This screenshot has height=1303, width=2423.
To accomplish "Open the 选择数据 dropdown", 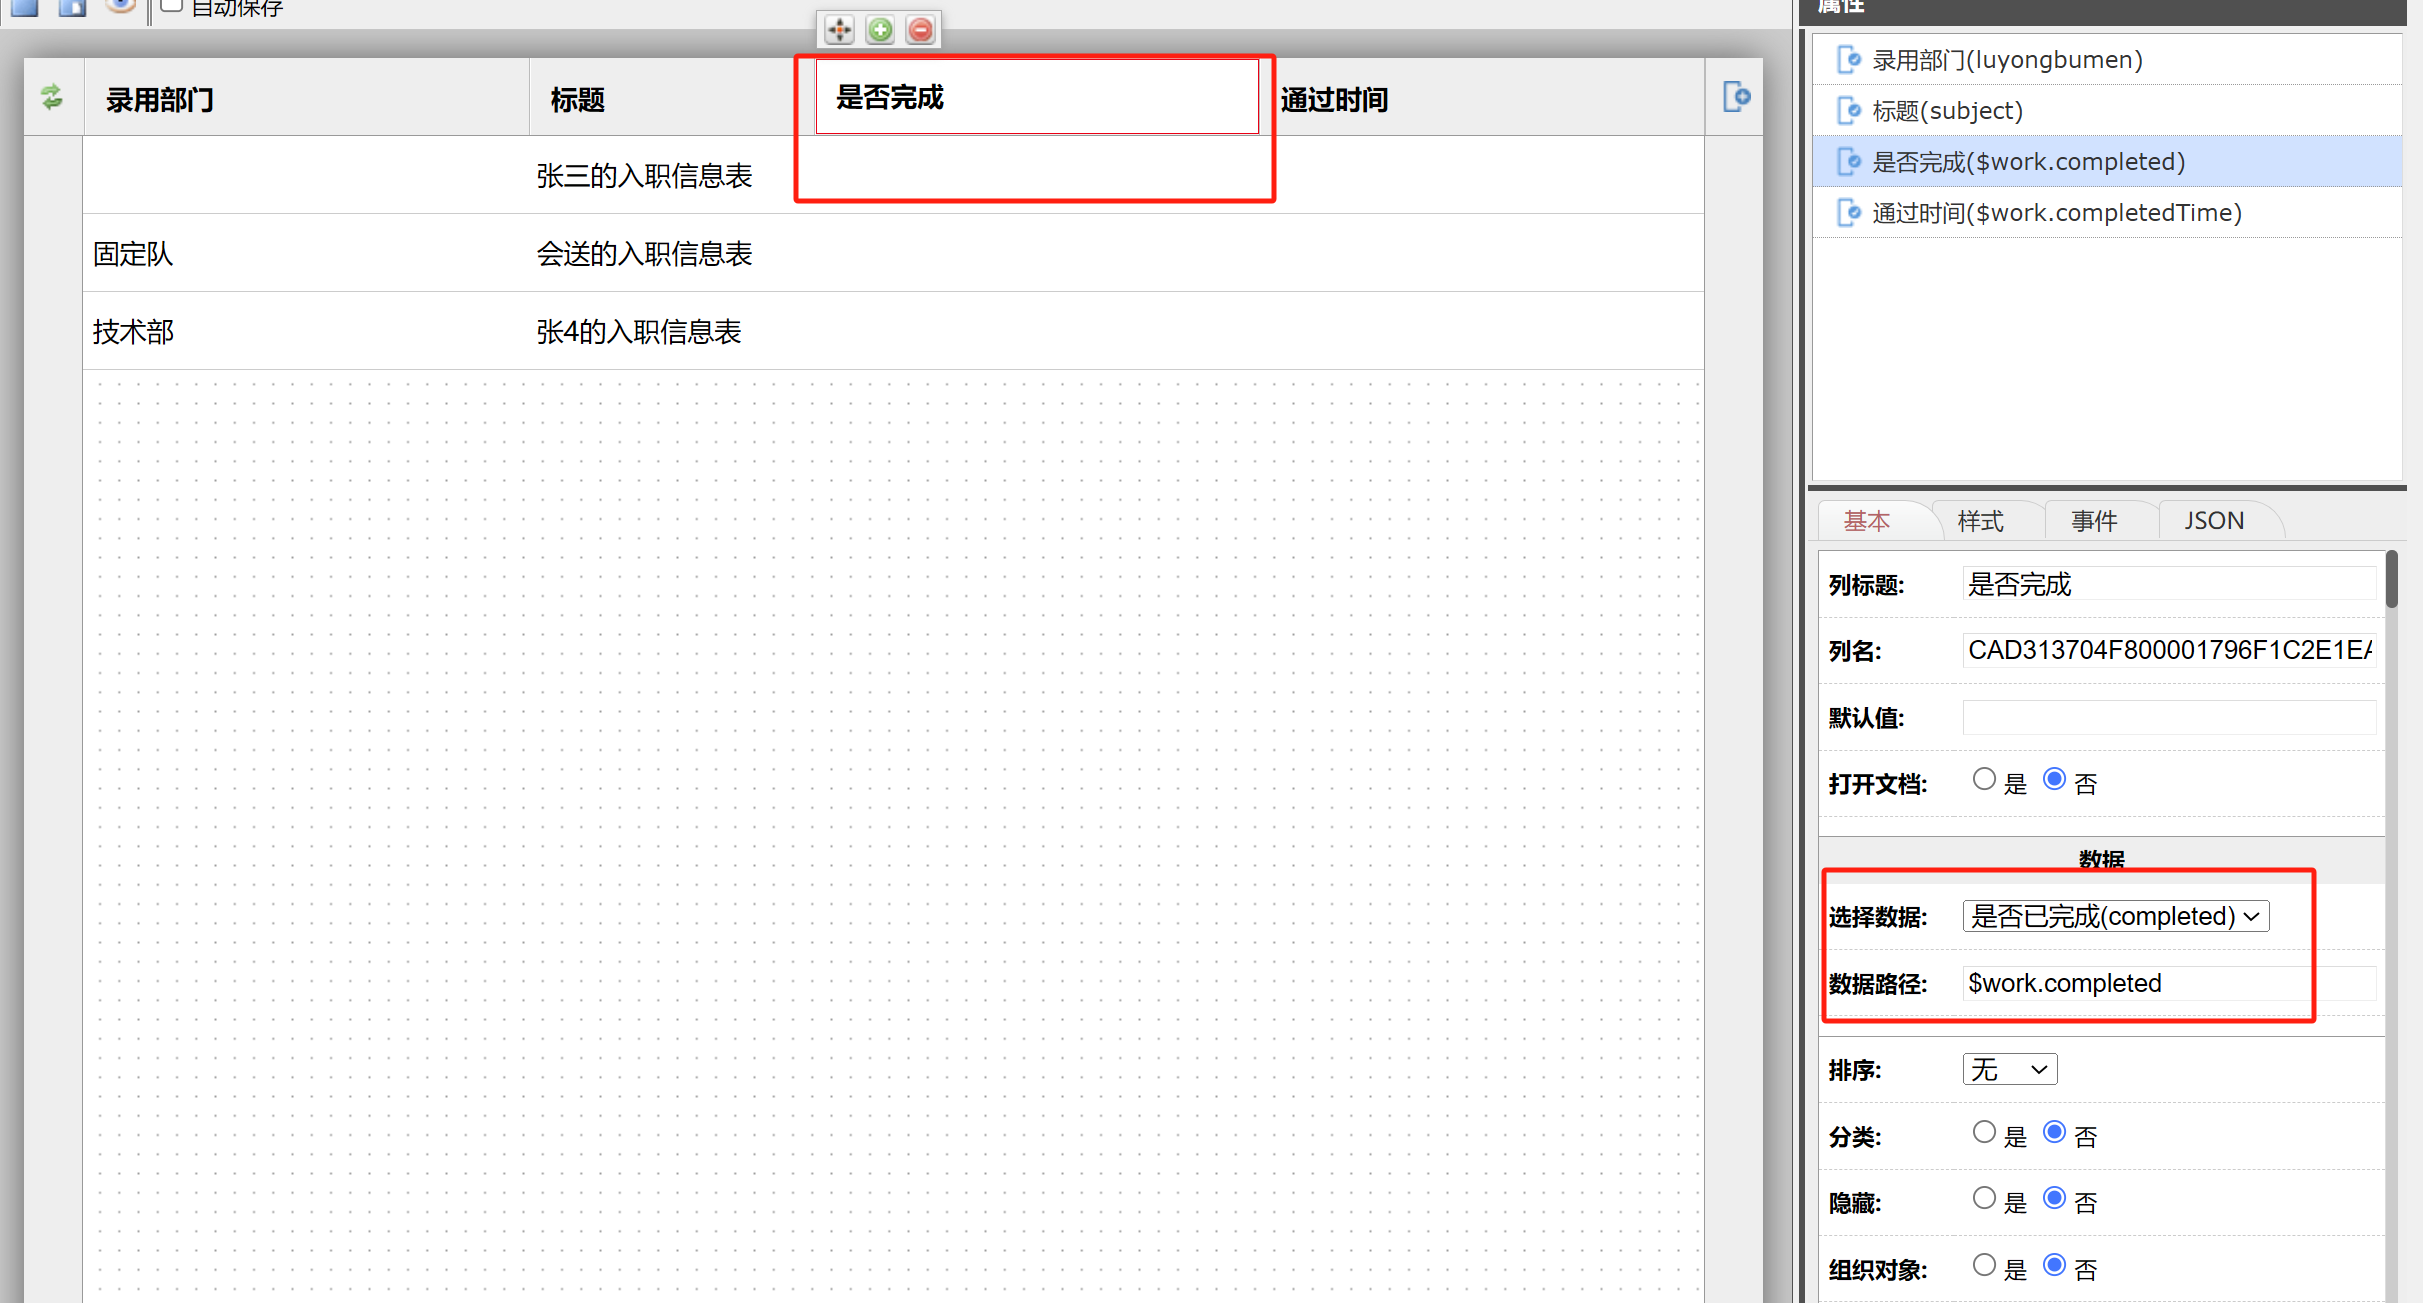I will coord(2115,917).
